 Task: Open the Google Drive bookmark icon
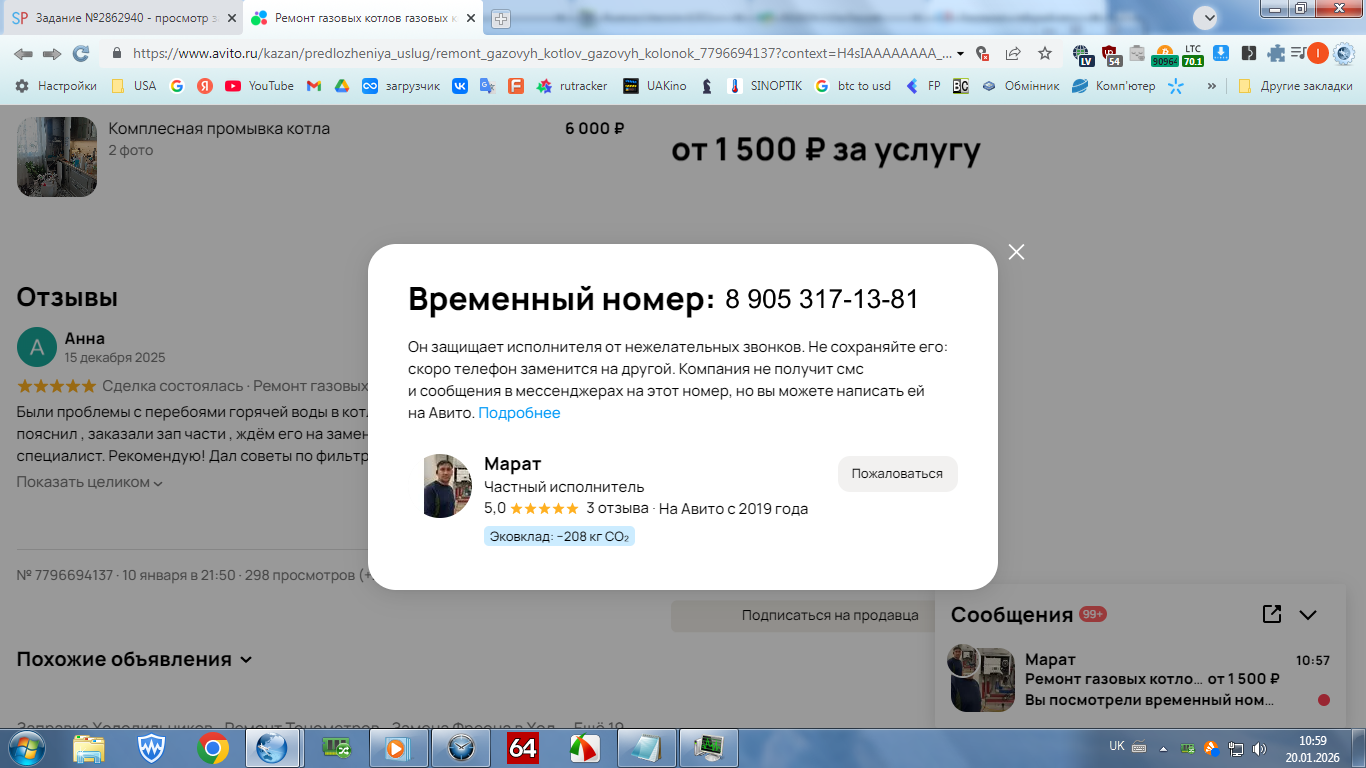(x=341, y=86)
